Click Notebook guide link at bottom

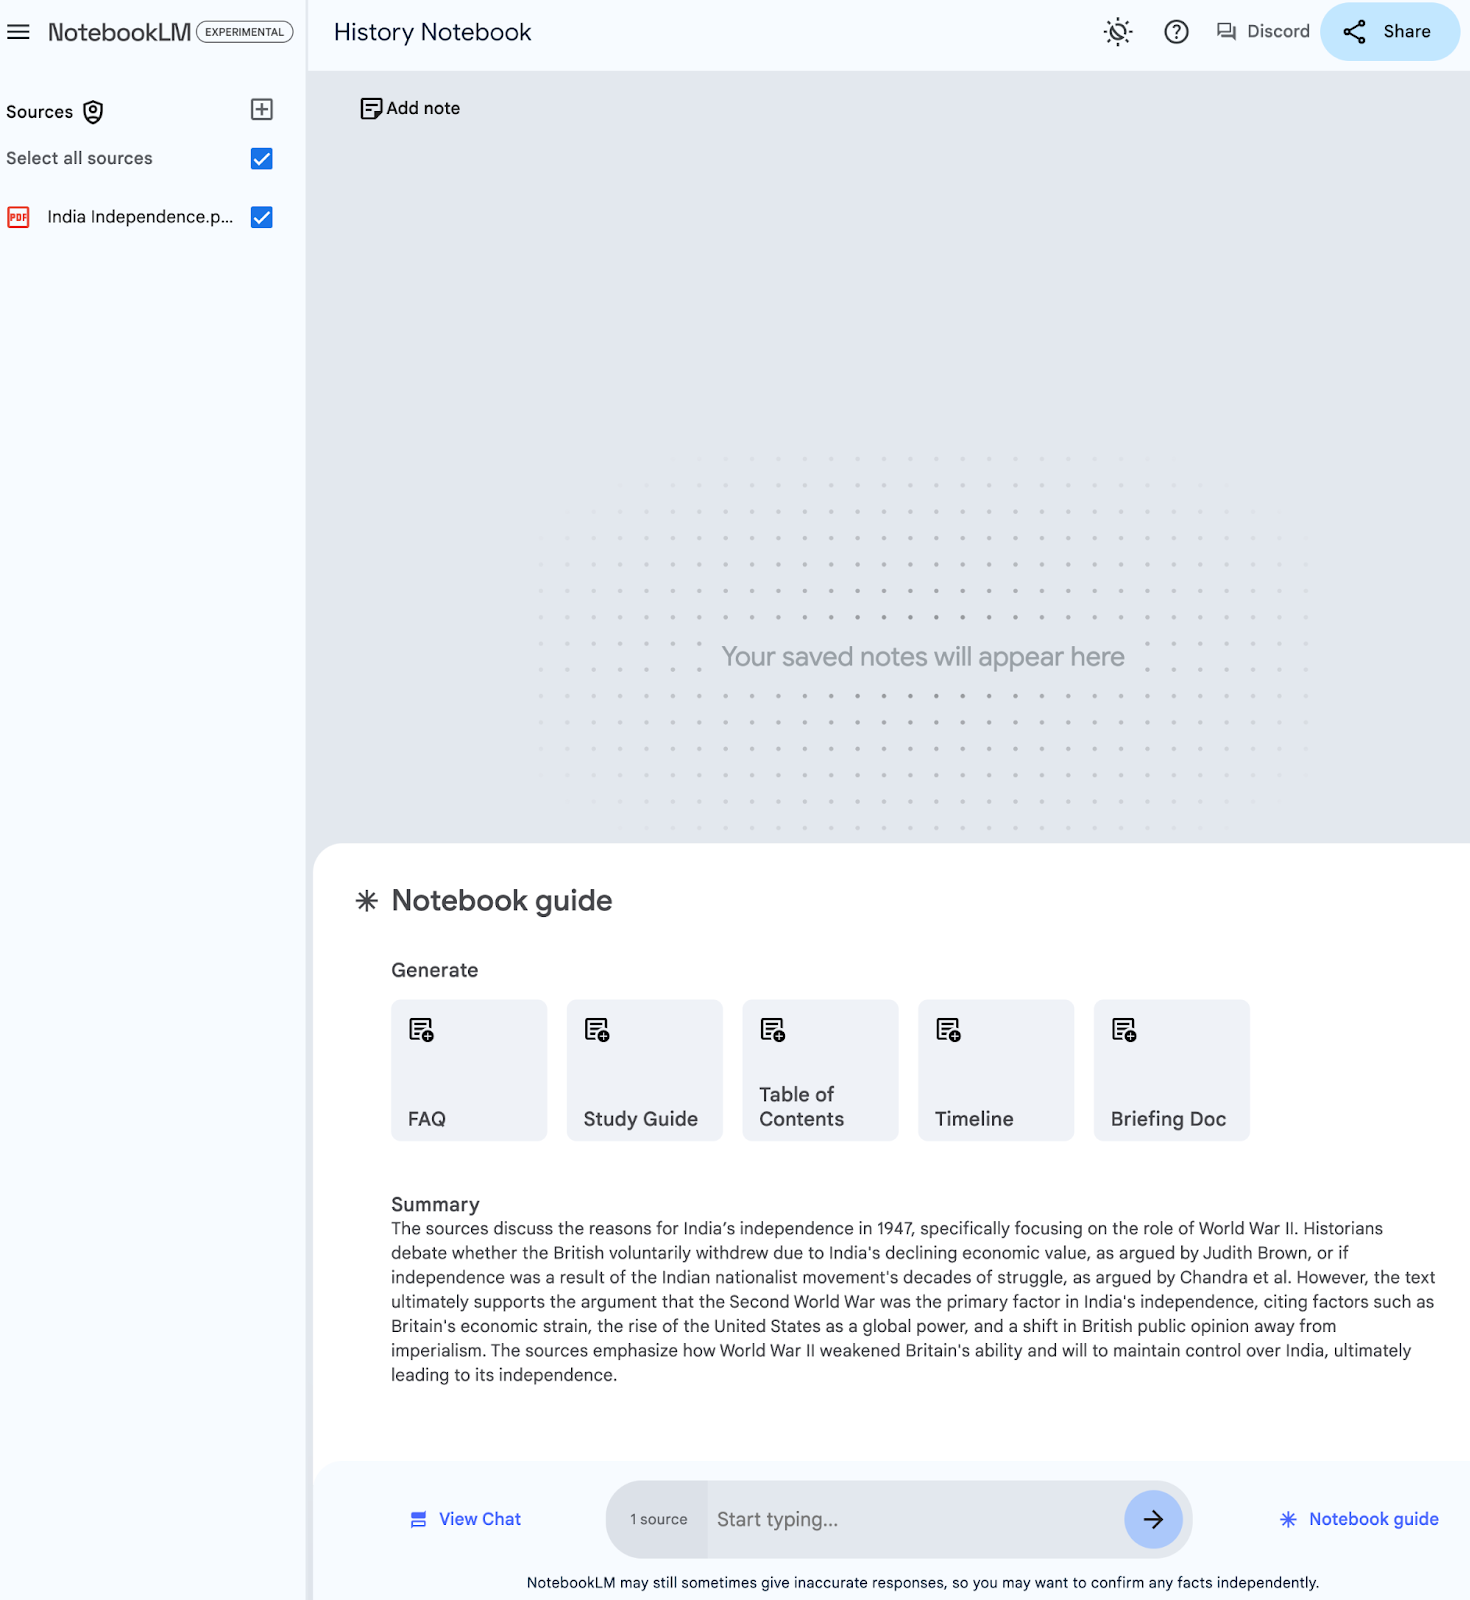coord(1359,1519)
